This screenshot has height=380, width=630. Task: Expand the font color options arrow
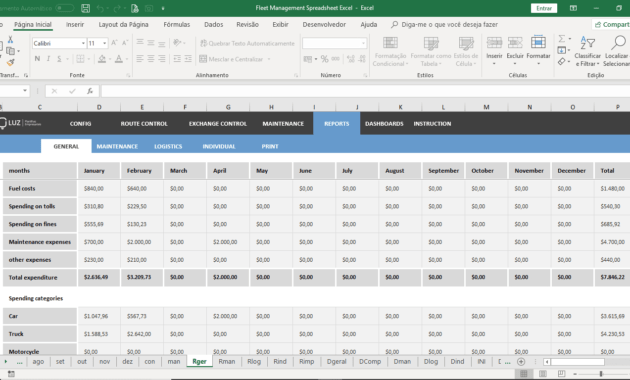[127, 59]
